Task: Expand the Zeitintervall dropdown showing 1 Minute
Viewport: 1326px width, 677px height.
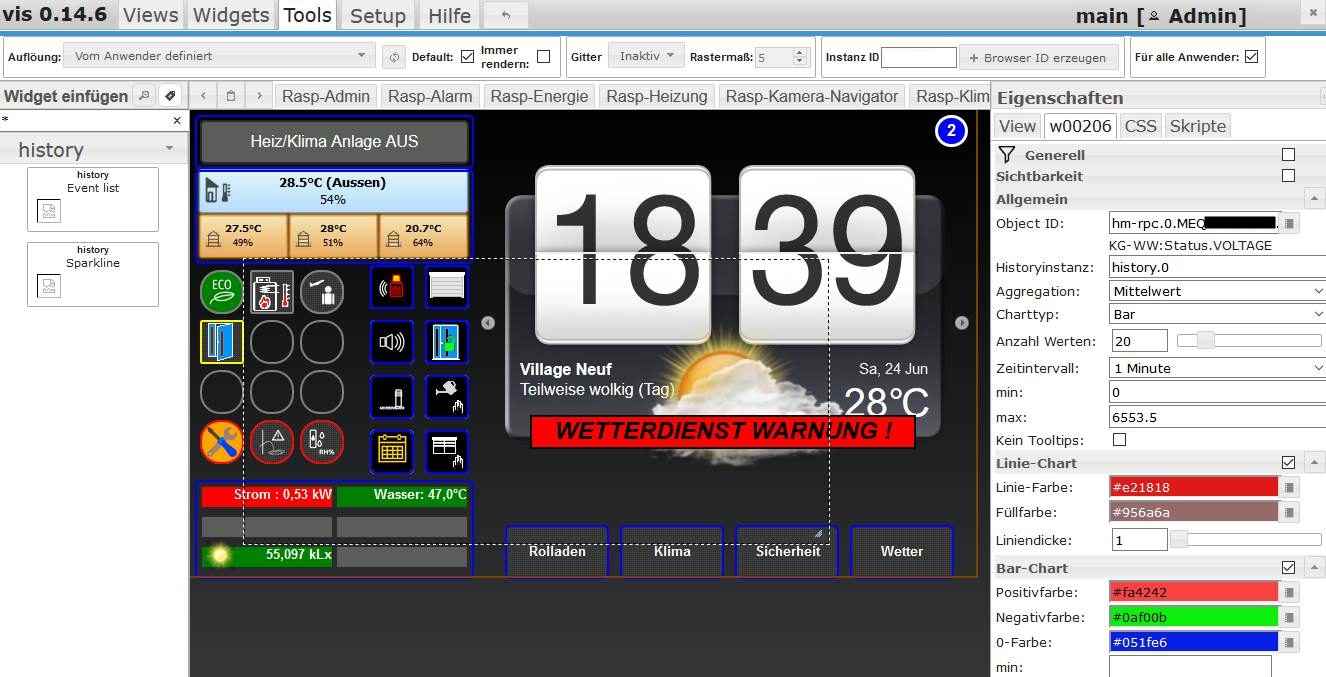Action: coord(1217,368)
